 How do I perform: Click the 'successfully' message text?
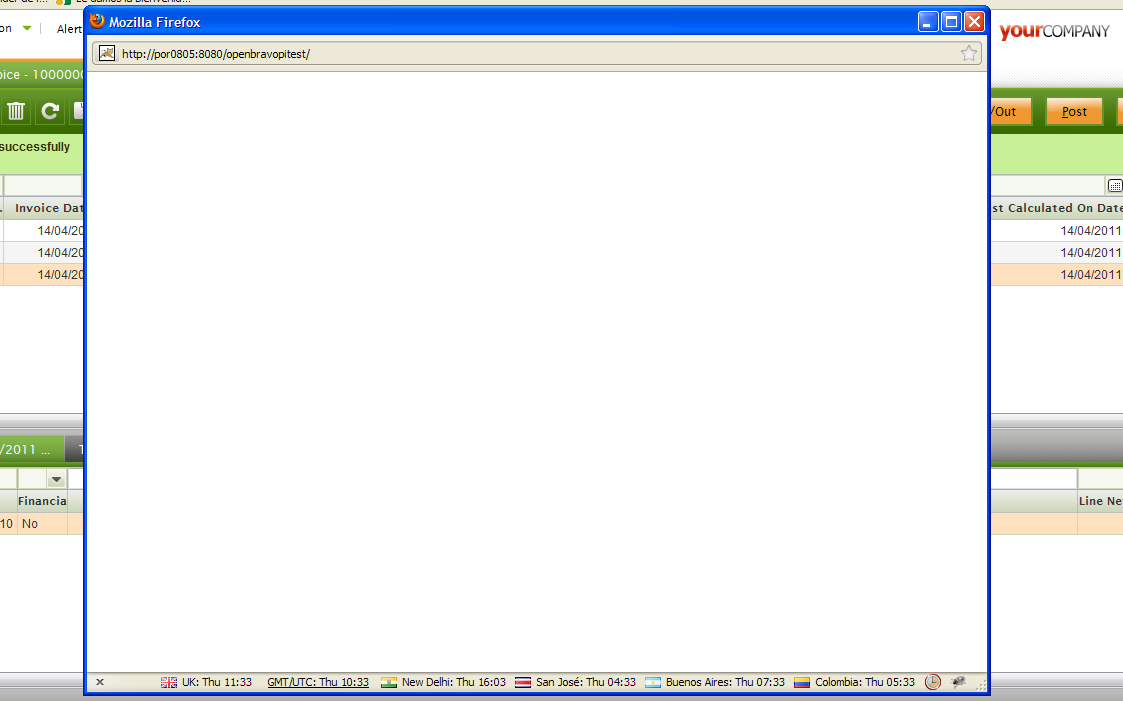(x=35, y=147)
